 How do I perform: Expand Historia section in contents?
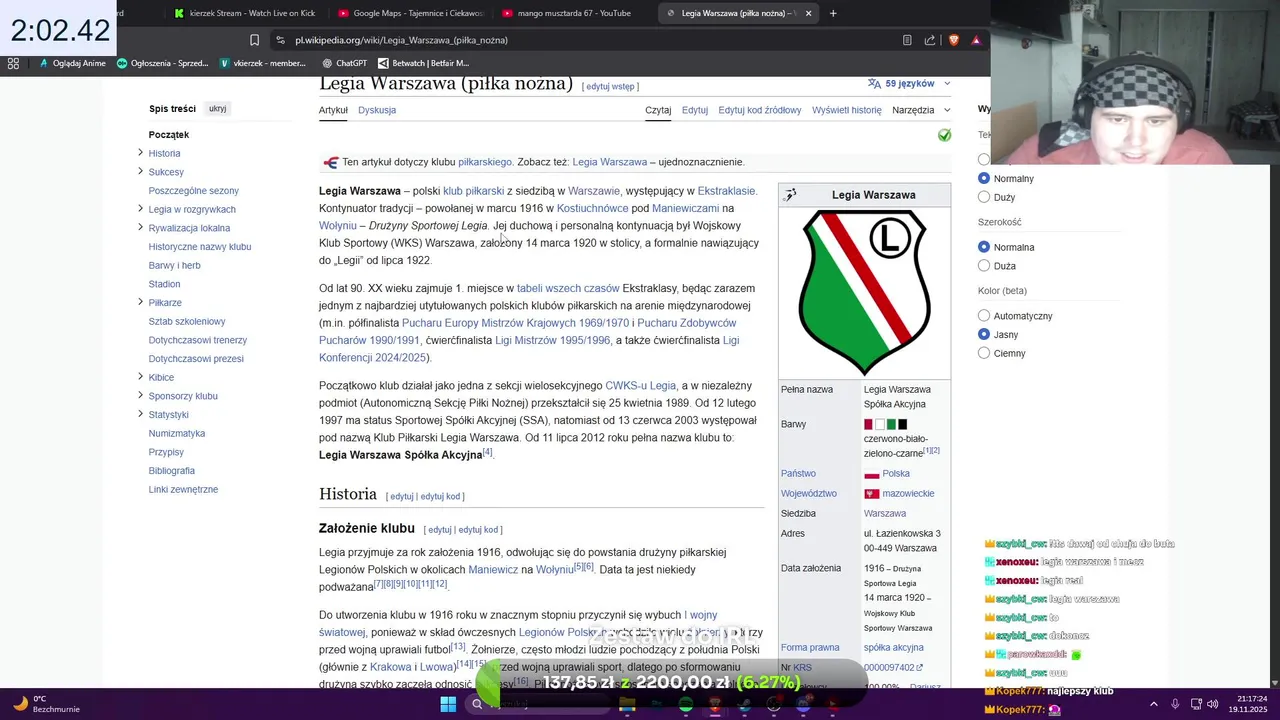(x=140, y=153)
